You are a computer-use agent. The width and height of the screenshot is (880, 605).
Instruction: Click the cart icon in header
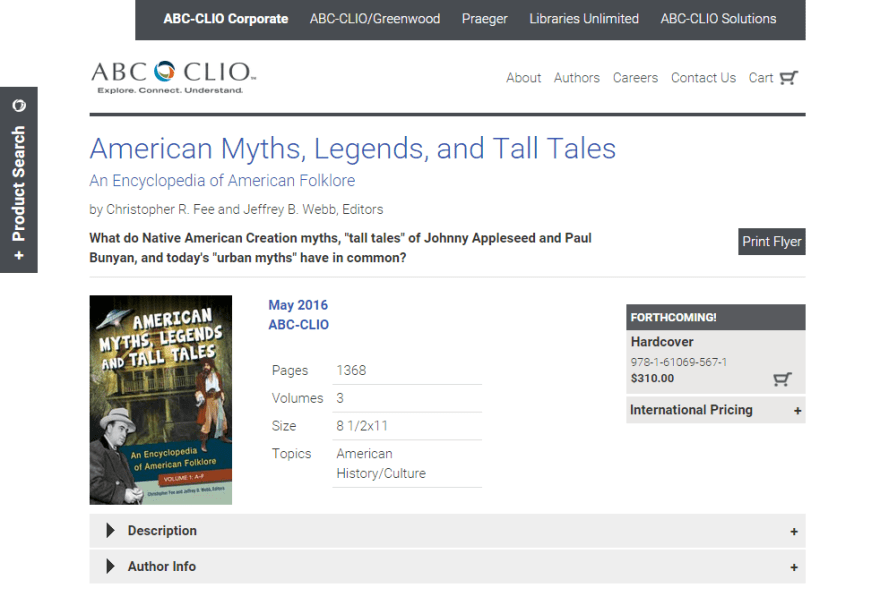(788, 78)
